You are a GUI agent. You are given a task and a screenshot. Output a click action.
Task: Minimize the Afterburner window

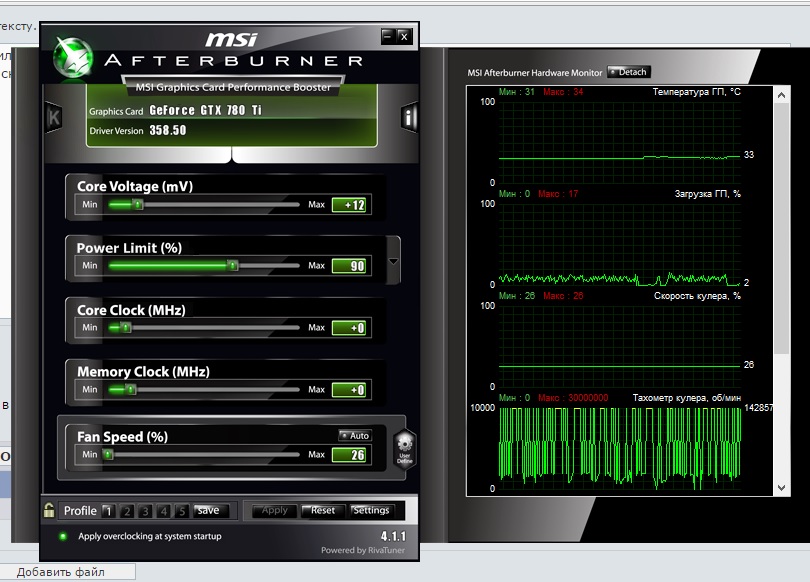click(387, 36)
